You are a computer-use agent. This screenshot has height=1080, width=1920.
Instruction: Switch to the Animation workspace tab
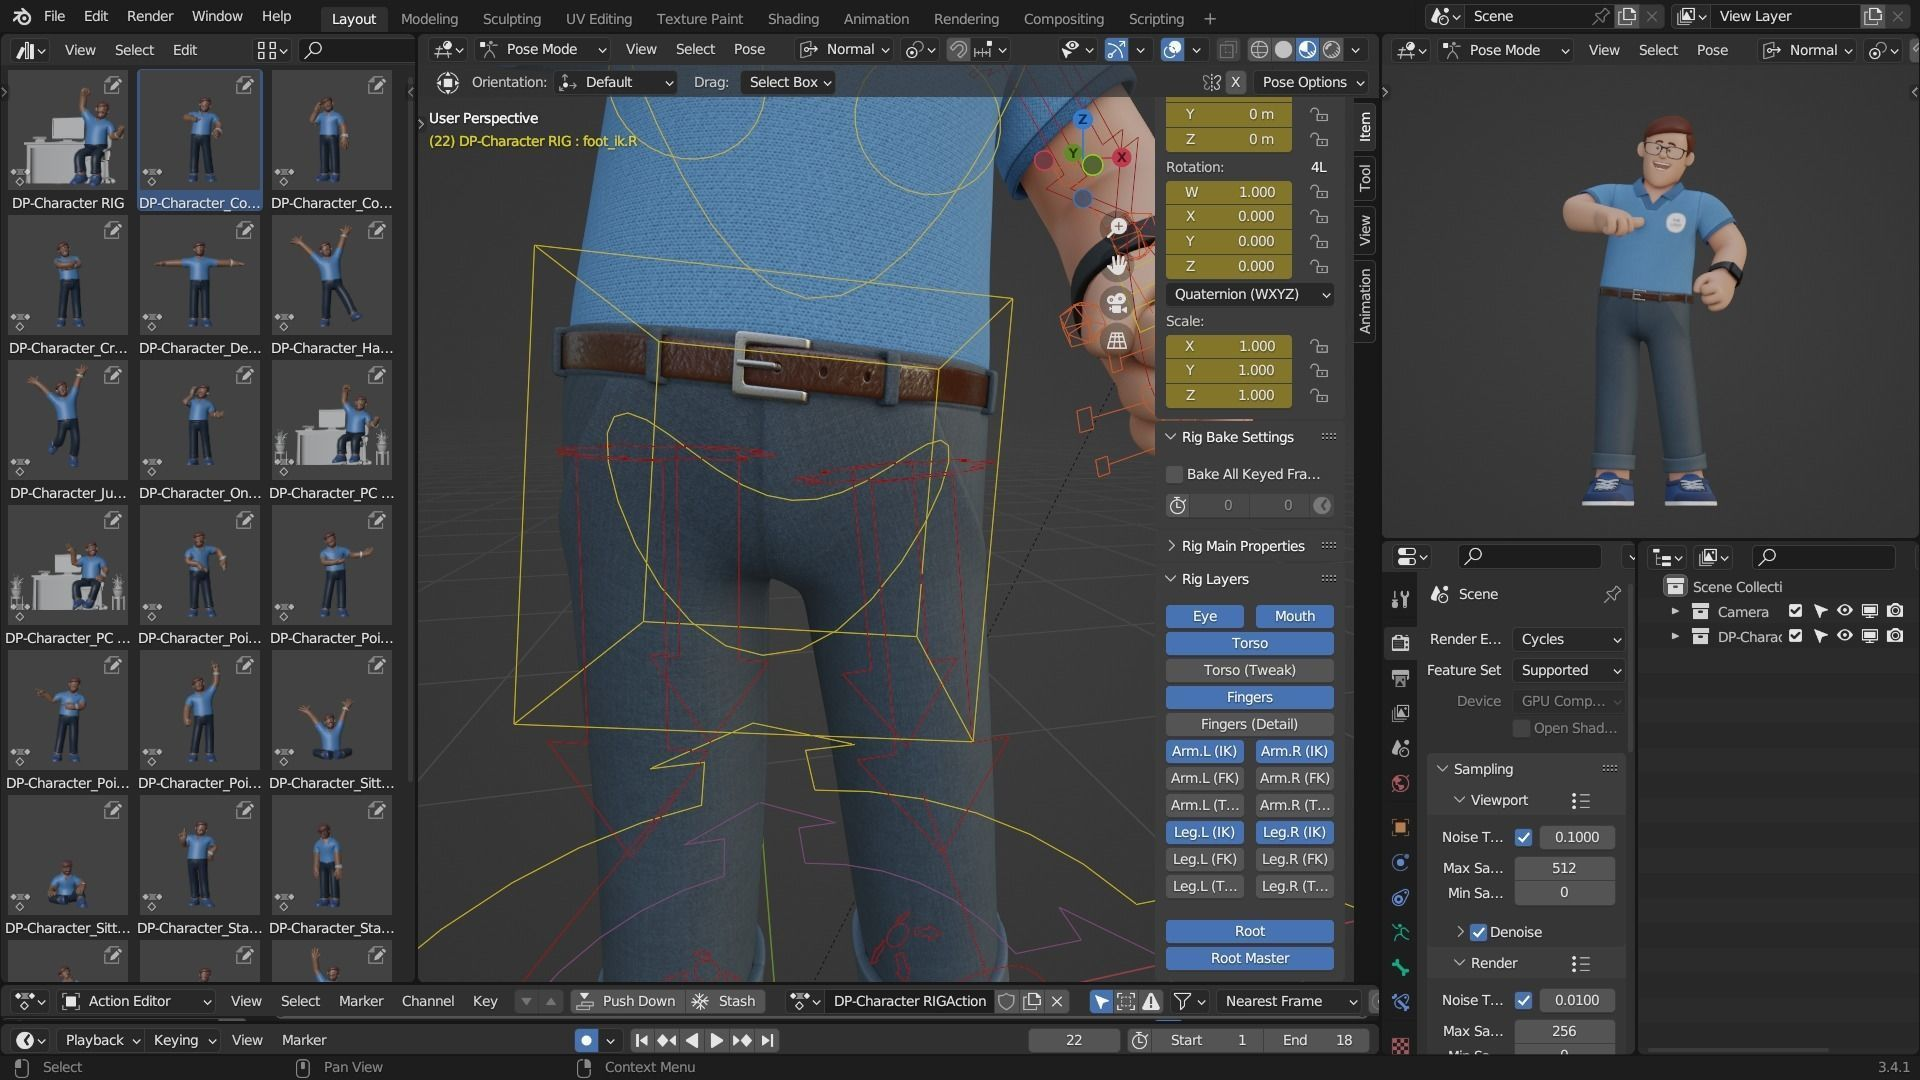(875, 18)
